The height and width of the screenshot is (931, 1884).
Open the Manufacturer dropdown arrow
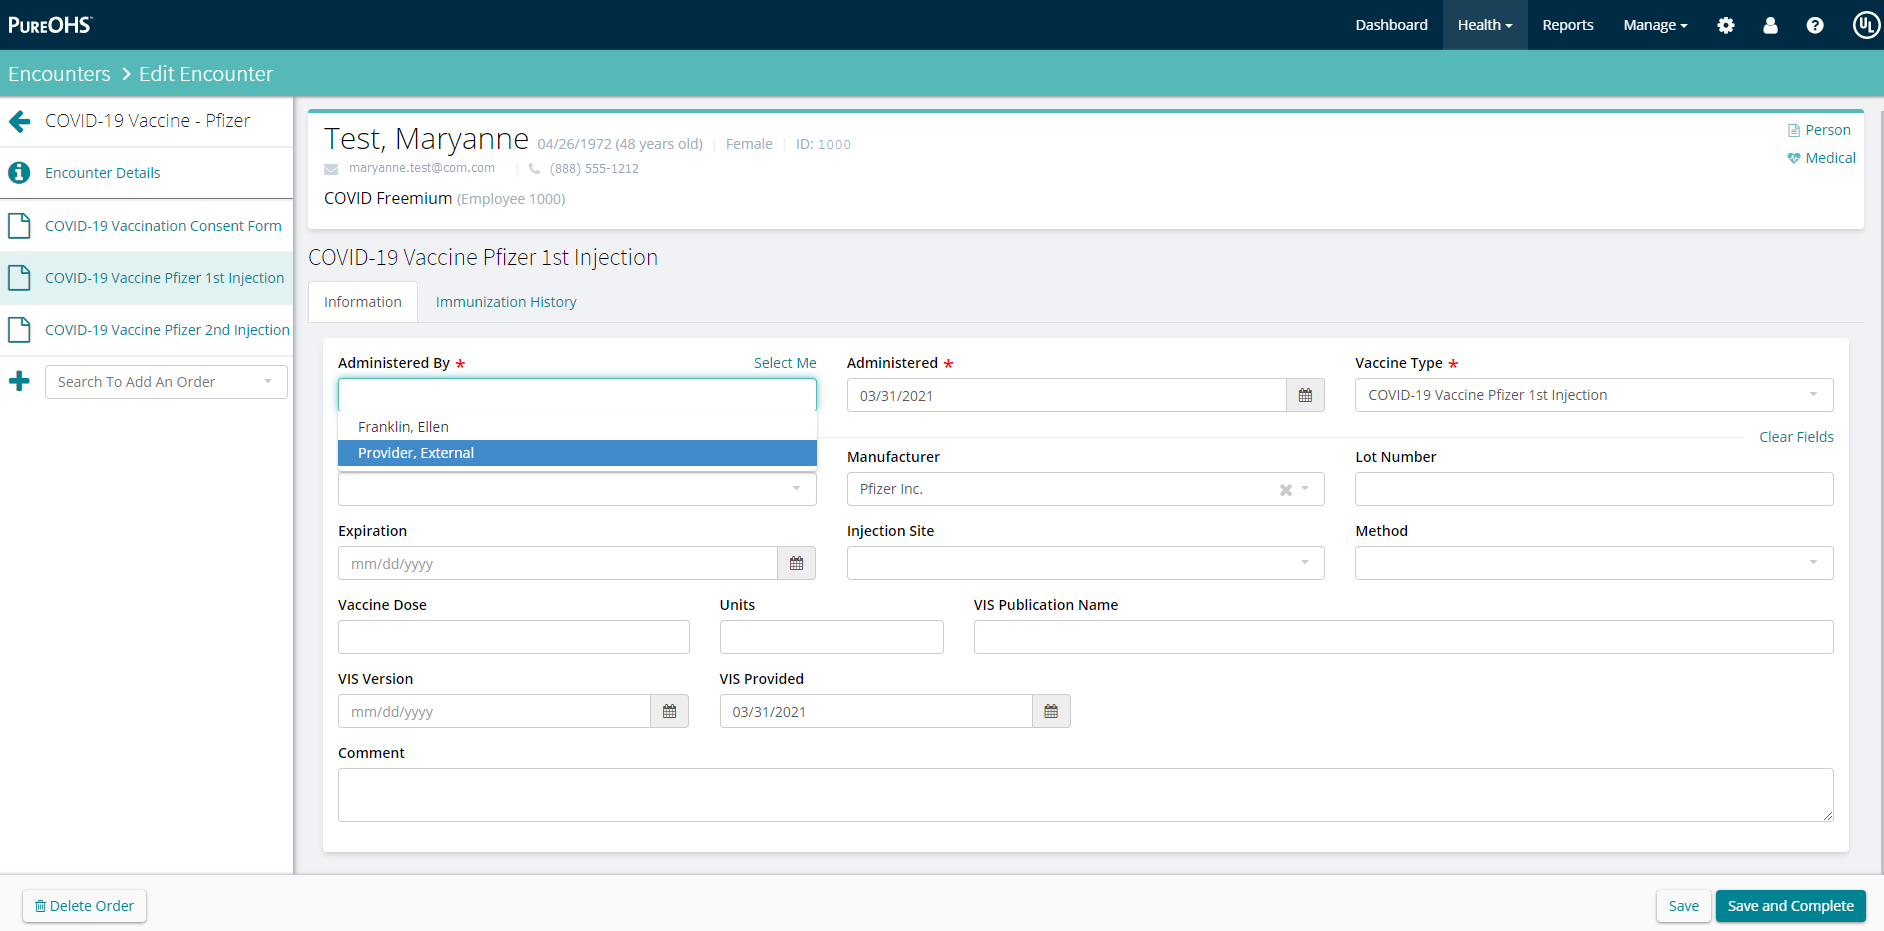click(x=1305, y=489)
